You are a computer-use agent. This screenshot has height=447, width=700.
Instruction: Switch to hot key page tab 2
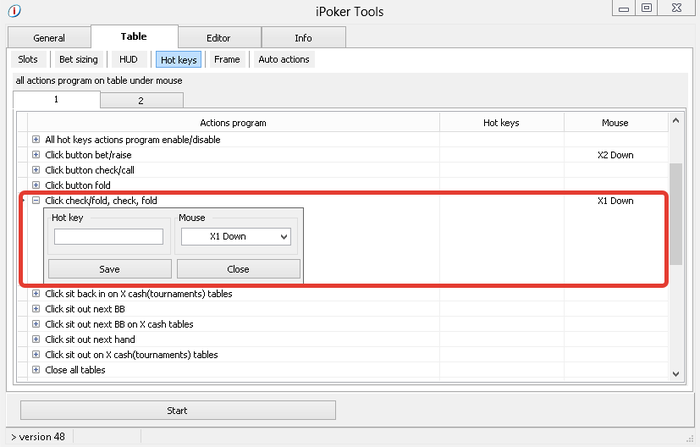(141, 100)
